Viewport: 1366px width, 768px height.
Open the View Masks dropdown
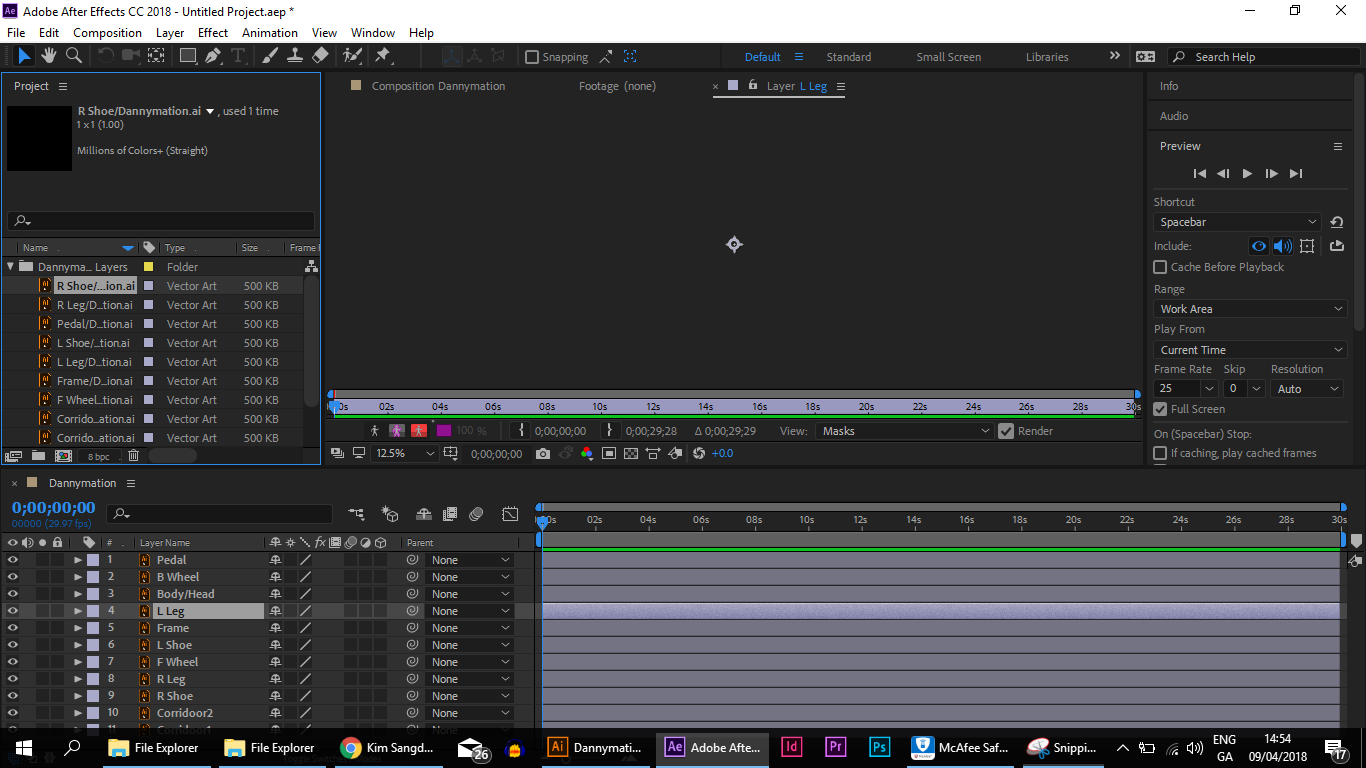tap(904, 431)
